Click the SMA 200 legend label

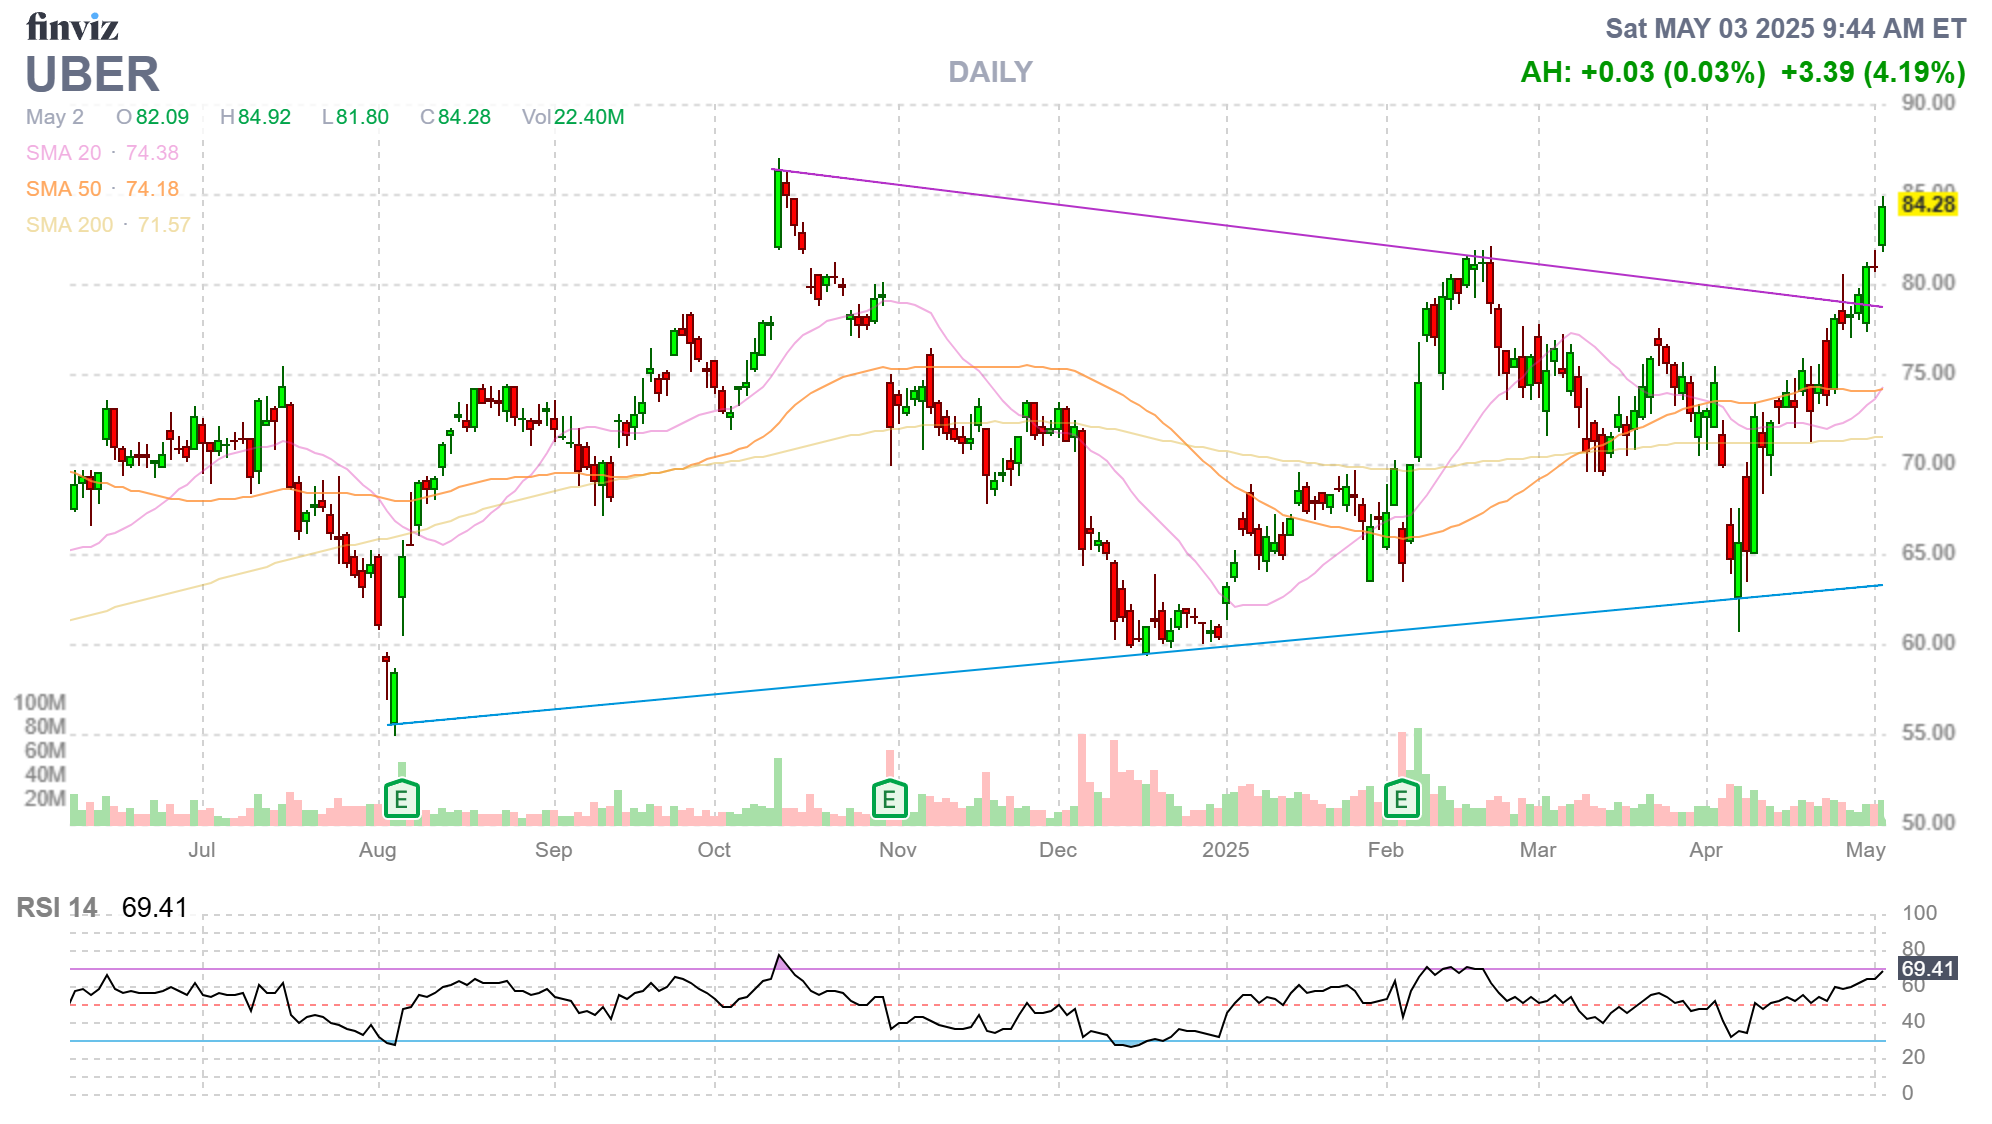(x=69, y=225)
